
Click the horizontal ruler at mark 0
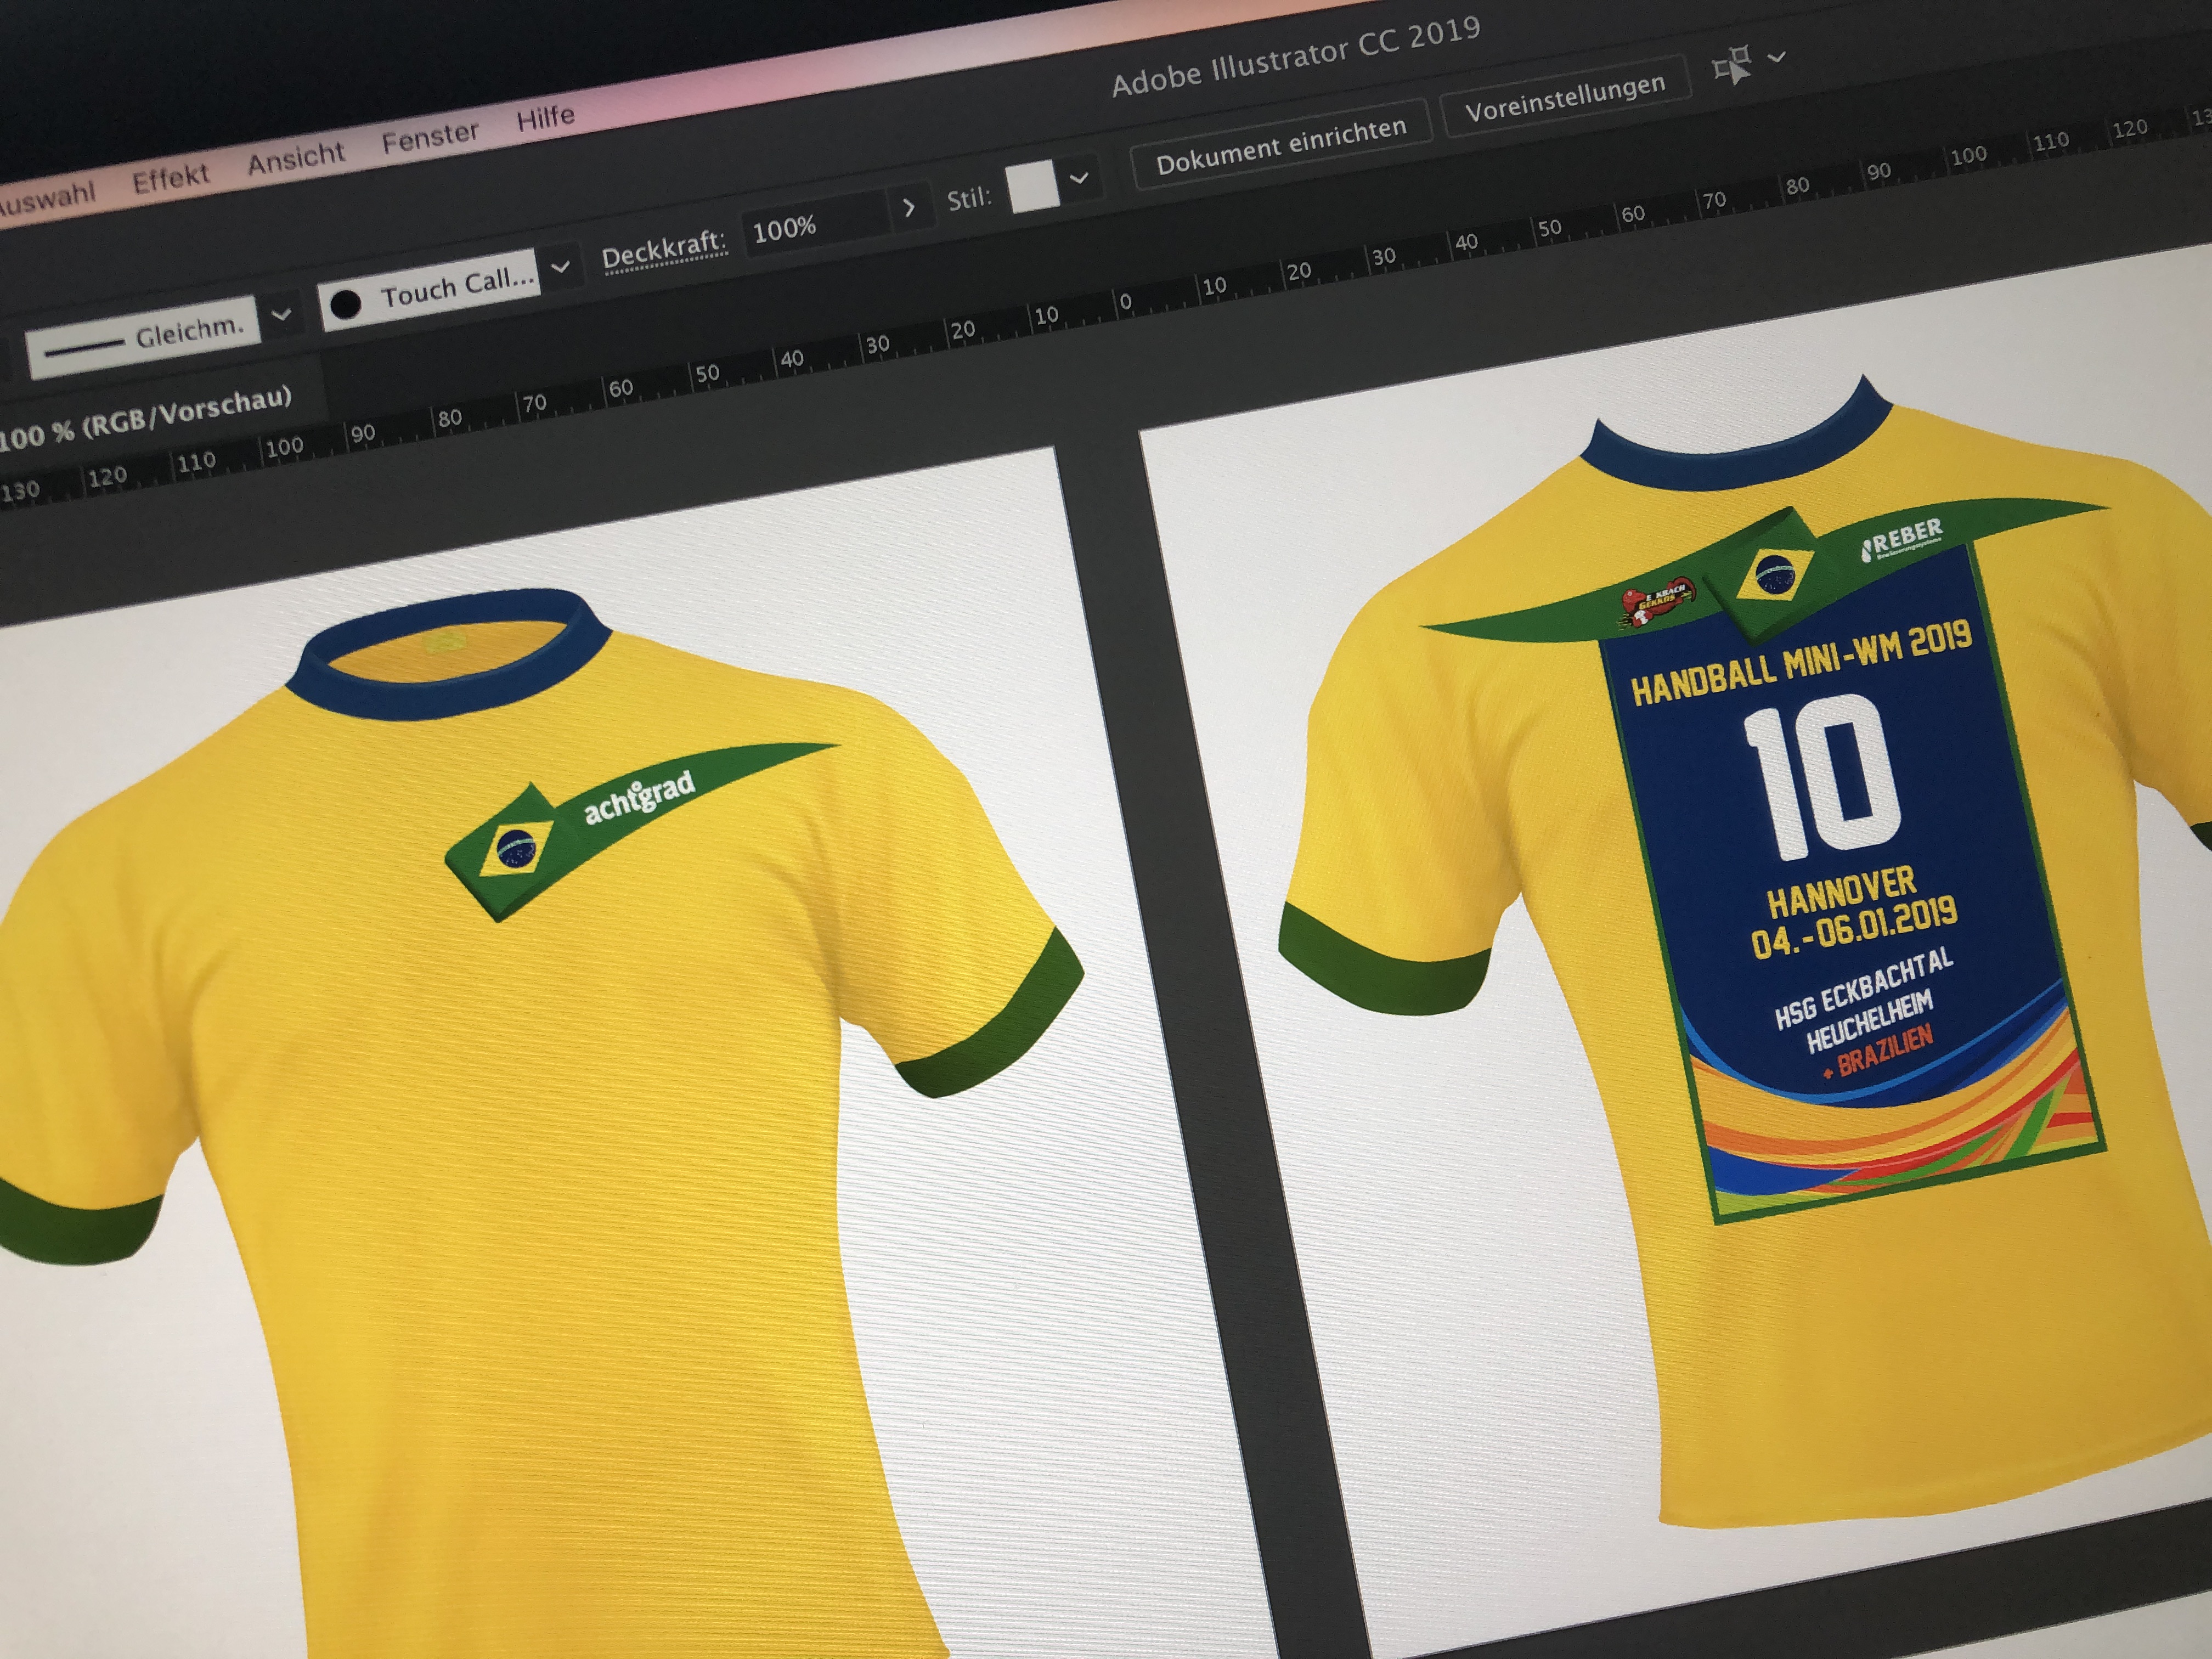pos(1125,303)
